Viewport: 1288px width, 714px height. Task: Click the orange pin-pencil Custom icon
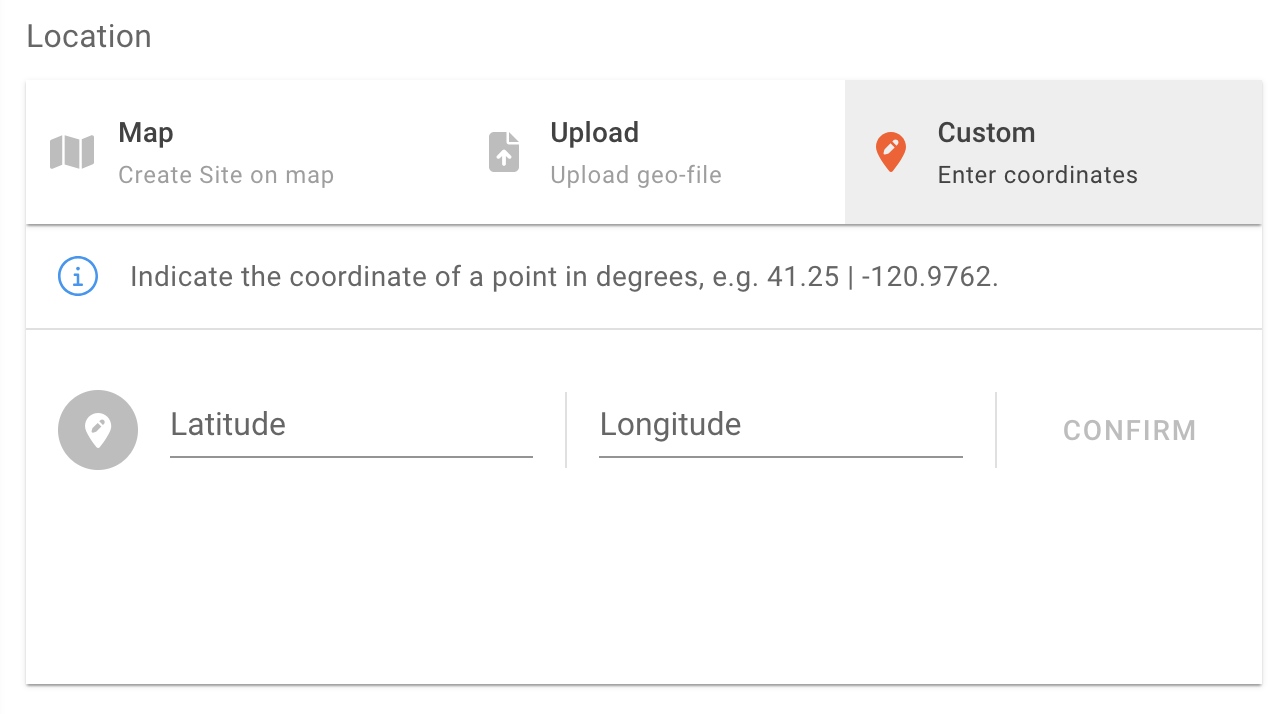890,153
